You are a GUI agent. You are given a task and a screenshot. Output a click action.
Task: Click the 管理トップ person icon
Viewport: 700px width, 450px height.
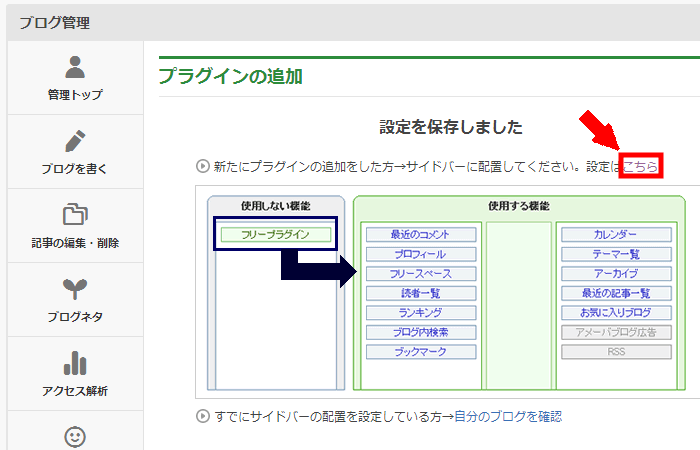pos(75,67)
